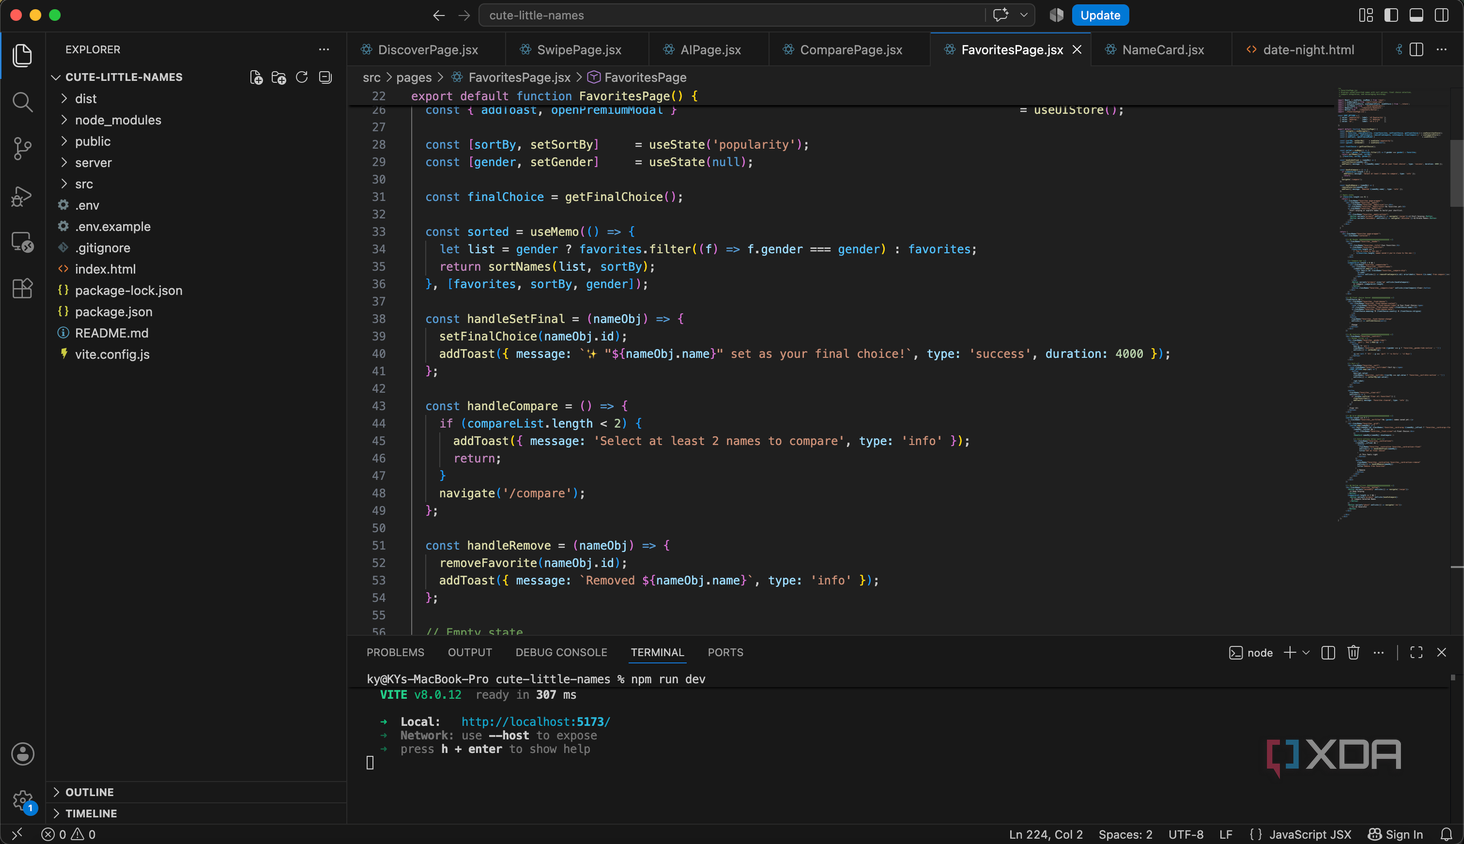Go to line via Ln 224, Col 2
This screenshot has height=844, width=1464.
1046,834
